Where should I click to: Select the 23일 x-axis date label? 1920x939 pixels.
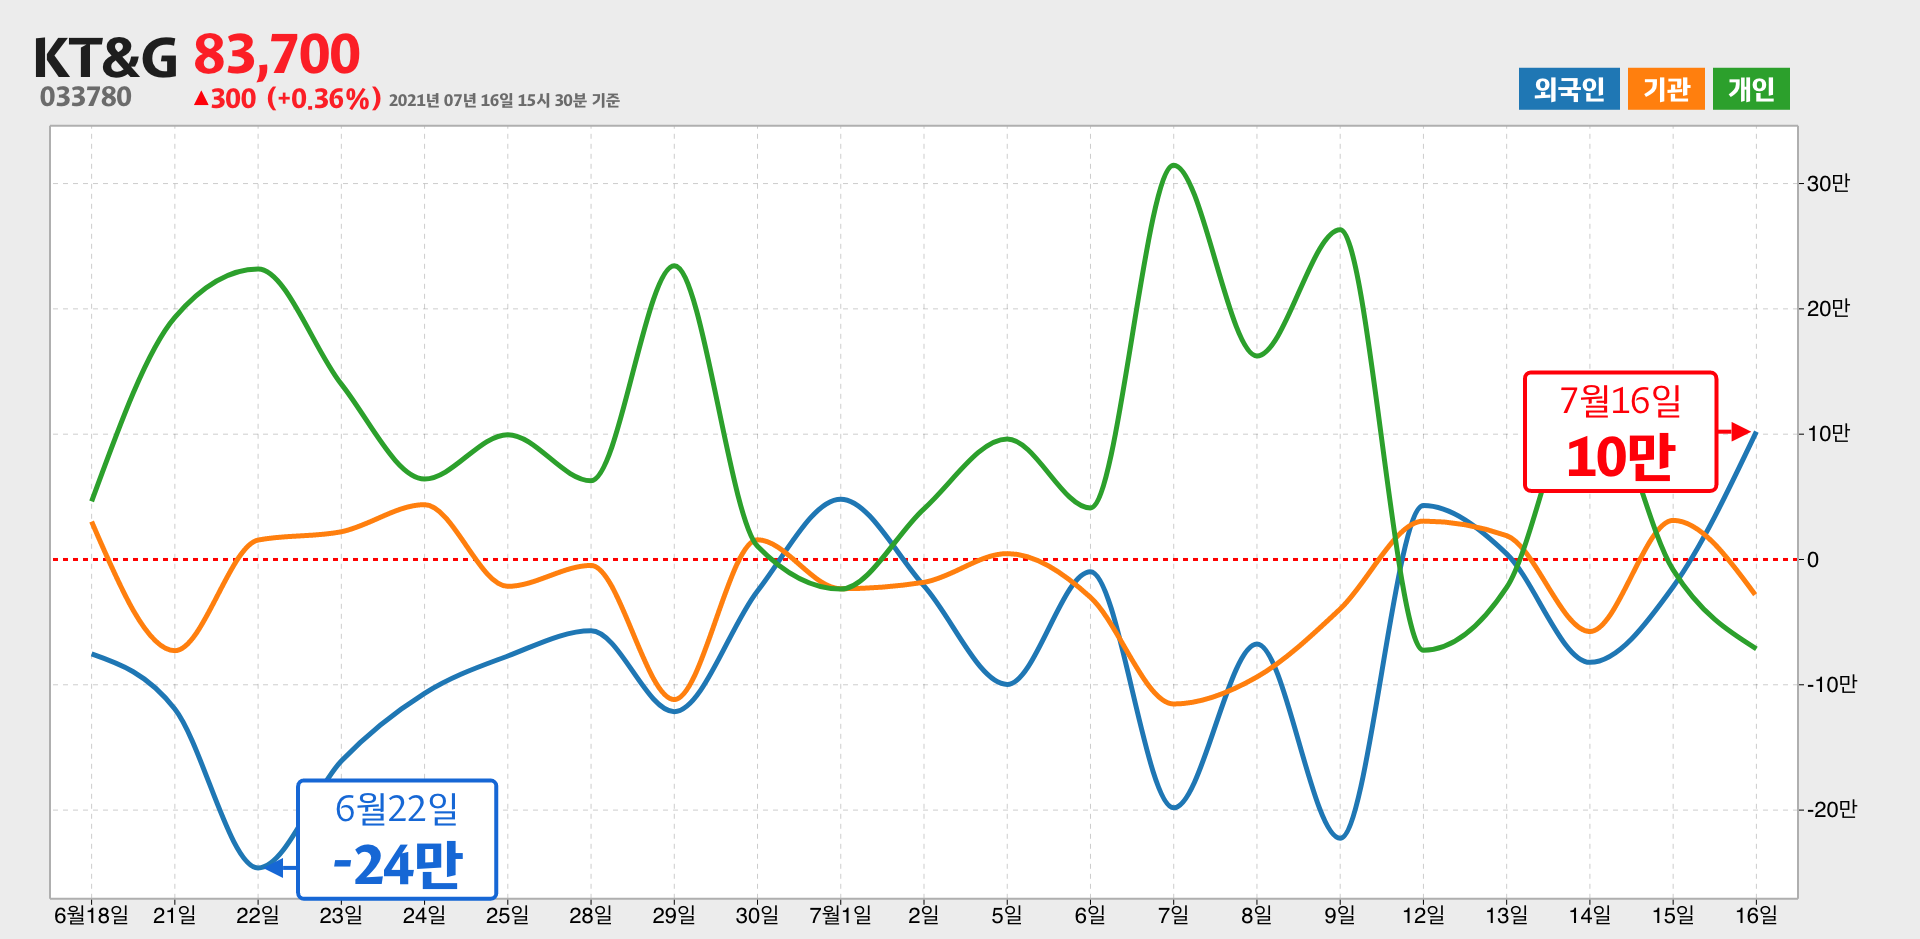pyautogui.click(x=341, y=915)
